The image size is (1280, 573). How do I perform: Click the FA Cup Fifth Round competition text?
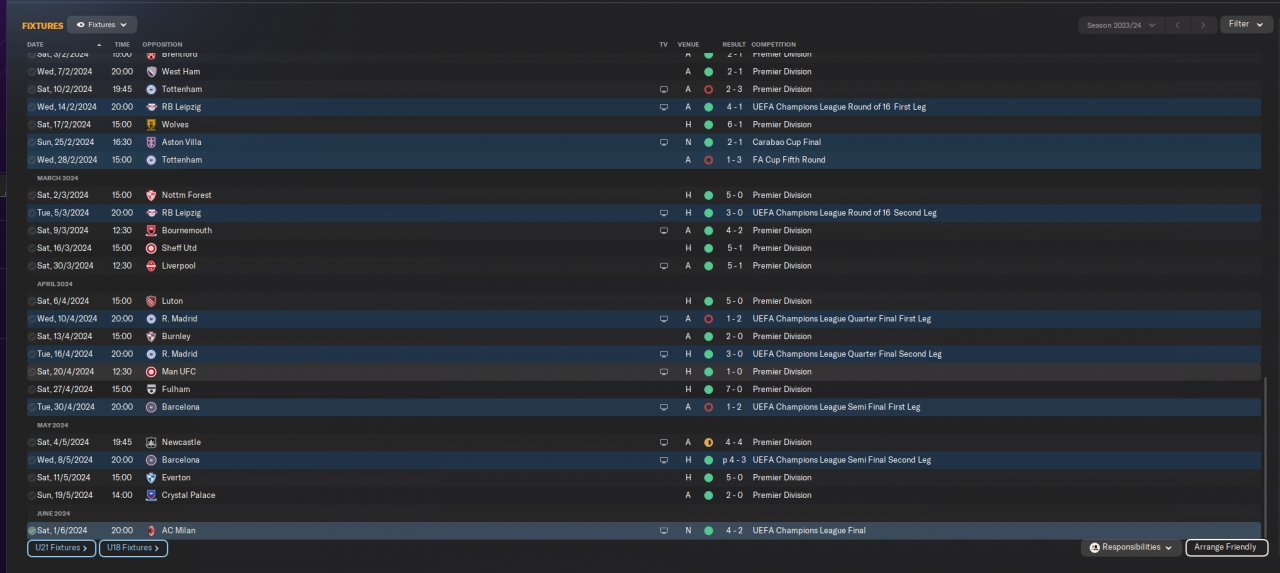(x=789, y=160)
